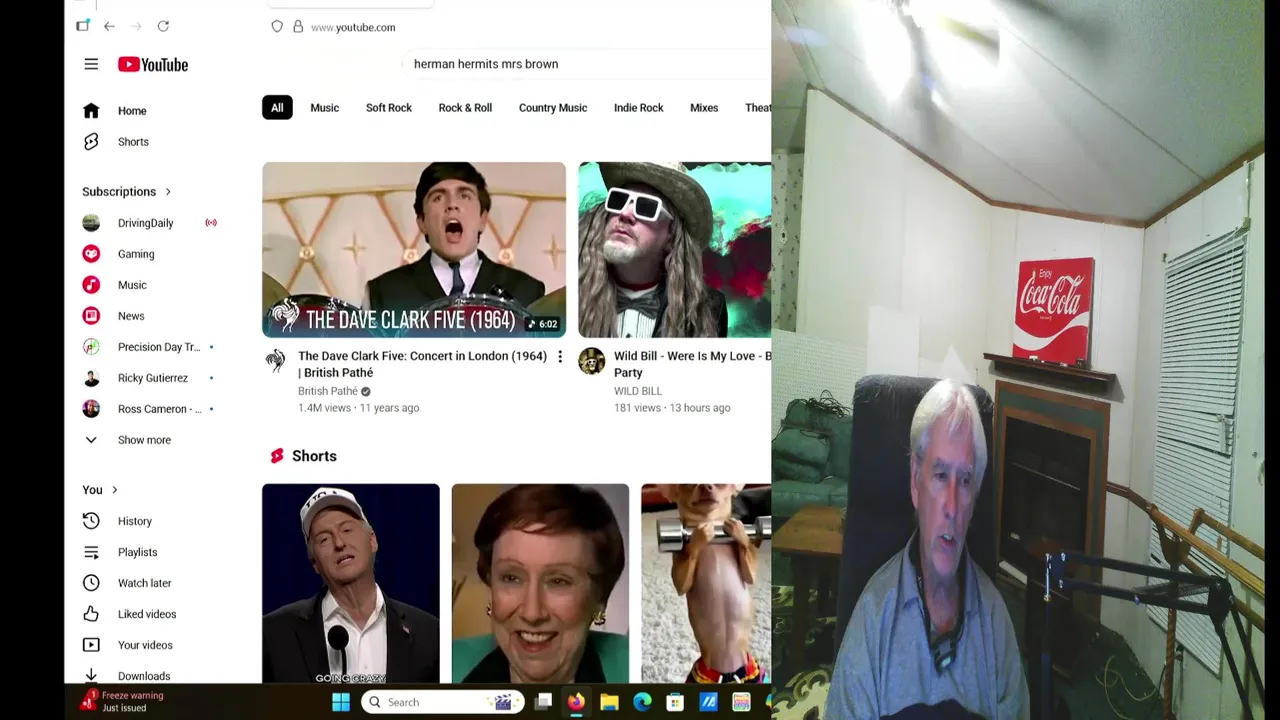Select the Indie Rock filter chip
1280x720 pixels.
pyautogui.click(x=639, y=108)
